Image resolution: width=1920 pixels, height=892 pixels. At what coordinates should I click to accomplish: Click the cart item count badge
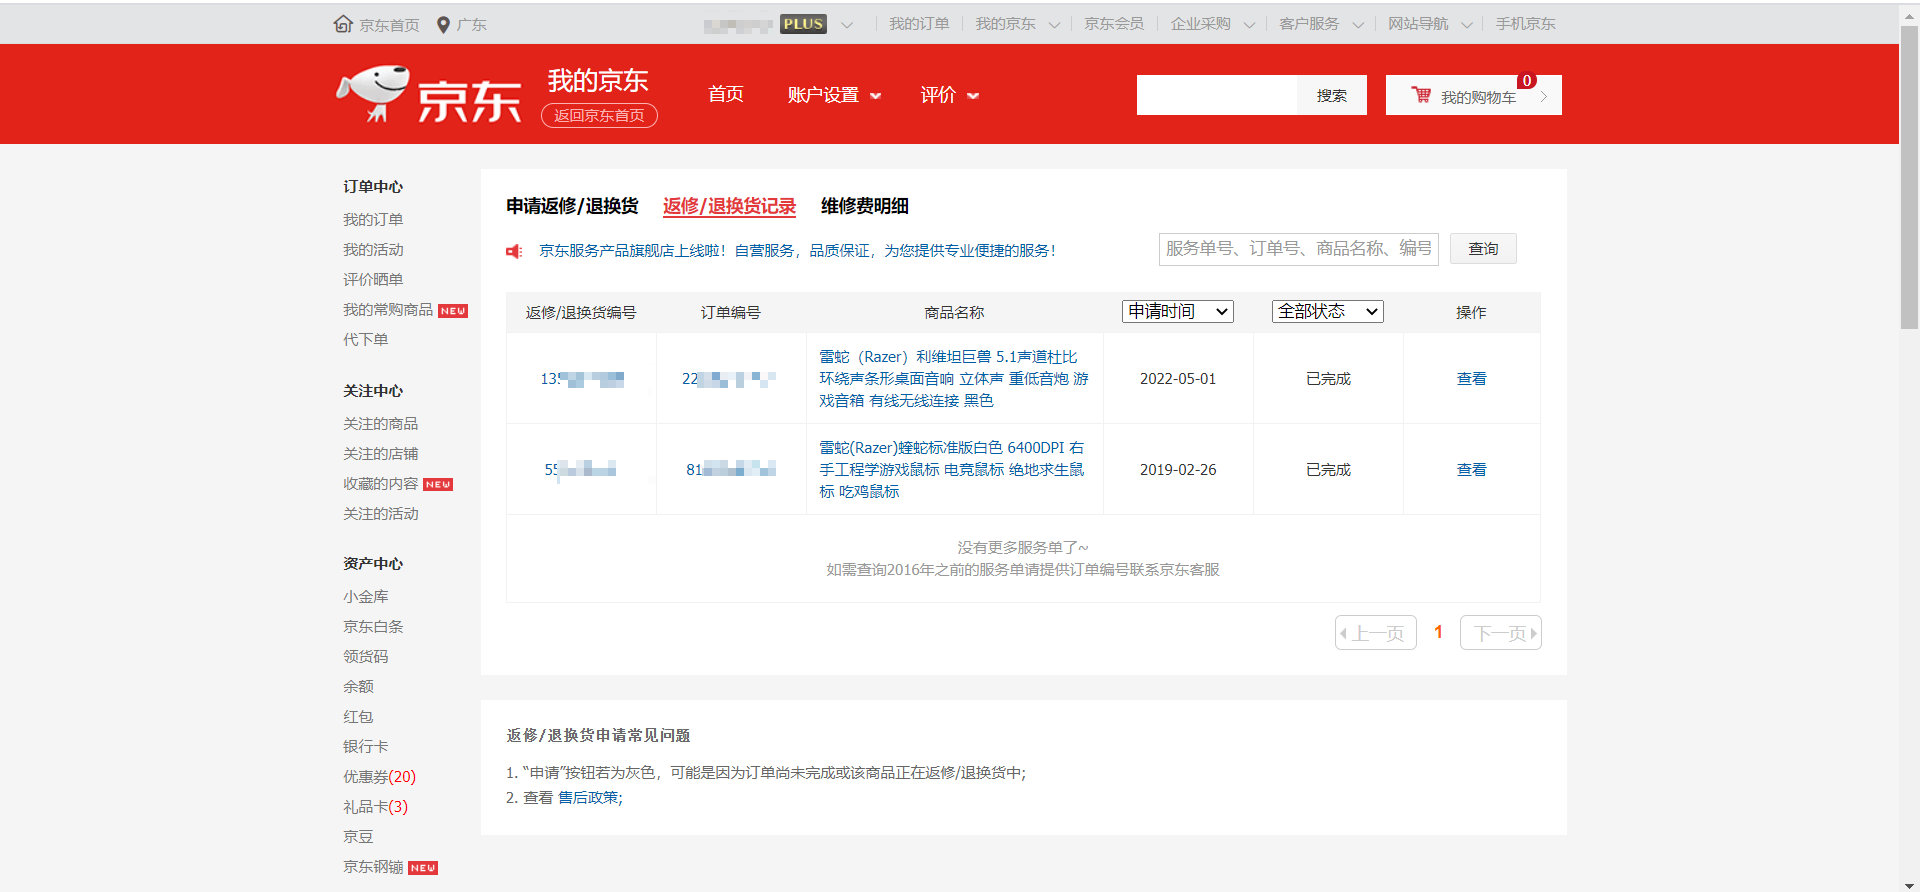1526,81
